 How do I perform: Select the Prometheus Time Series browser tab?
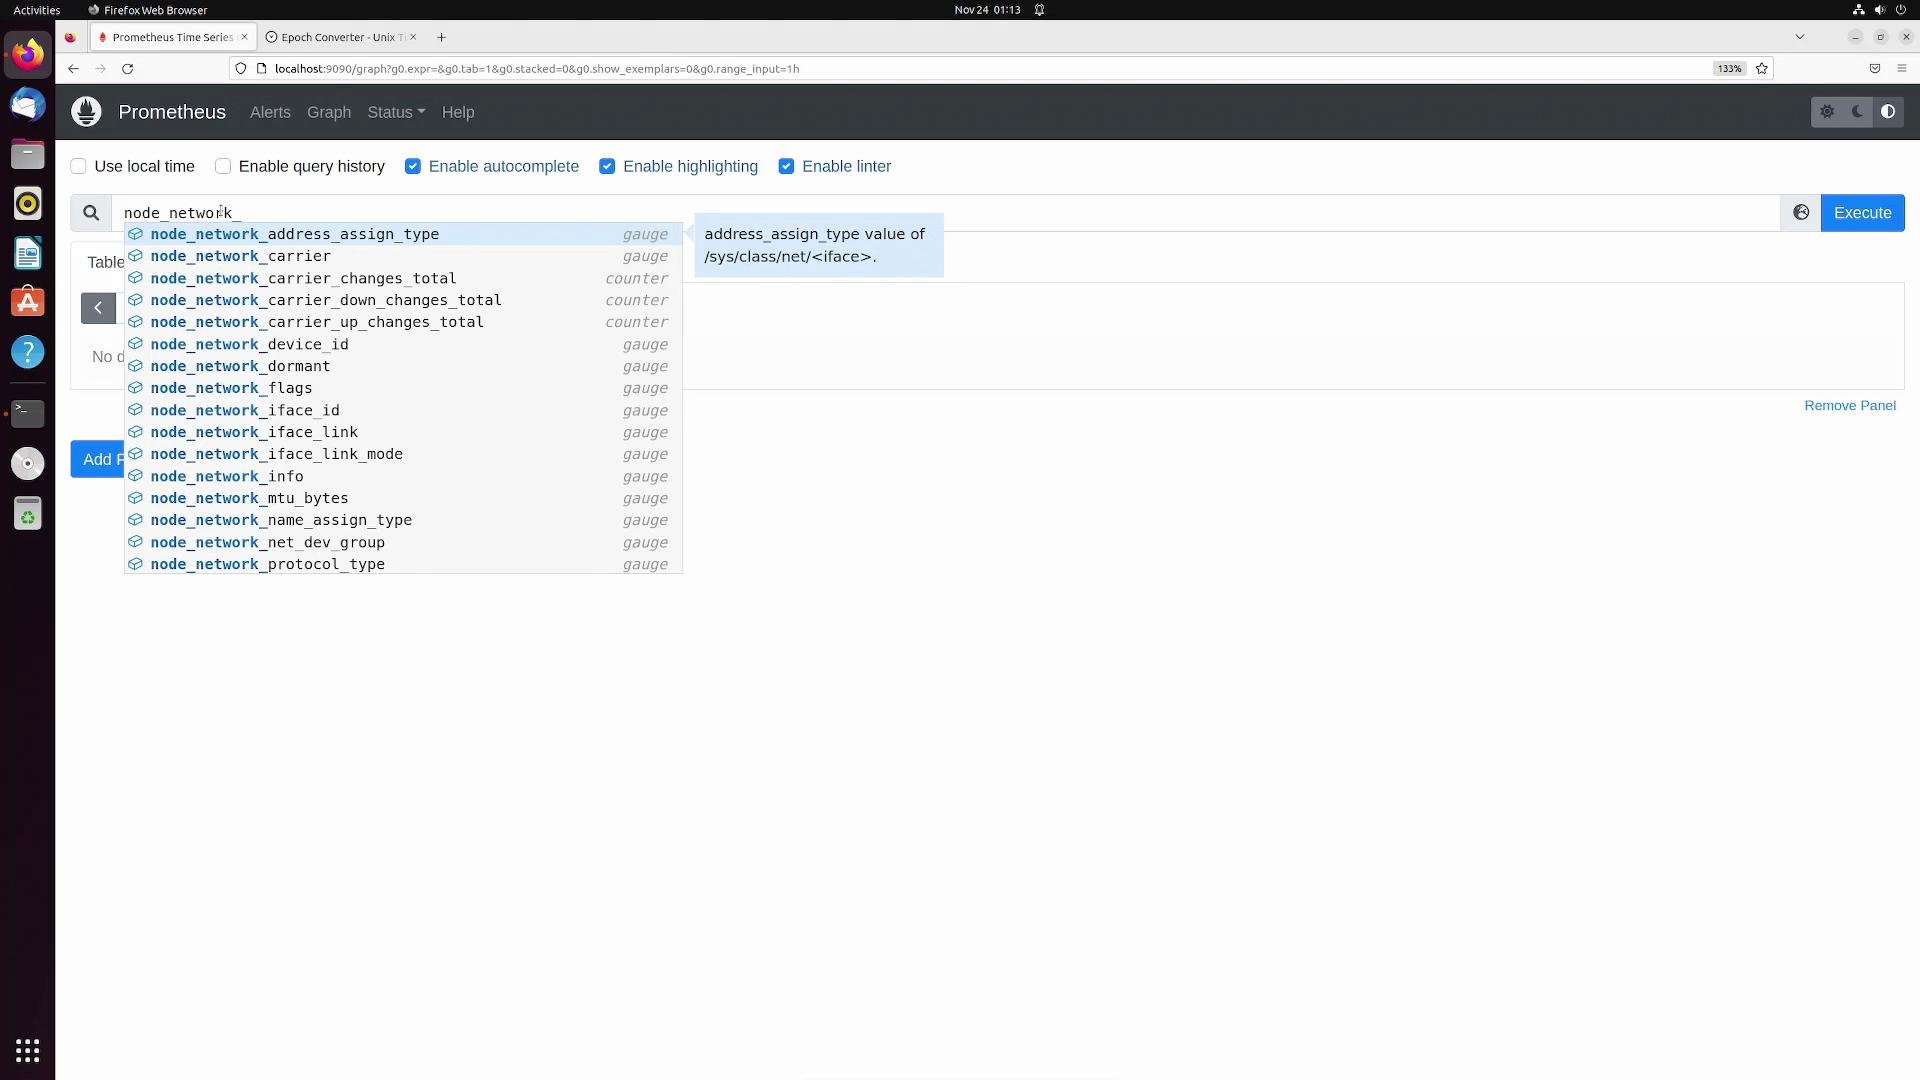click(x=172, y=37)
